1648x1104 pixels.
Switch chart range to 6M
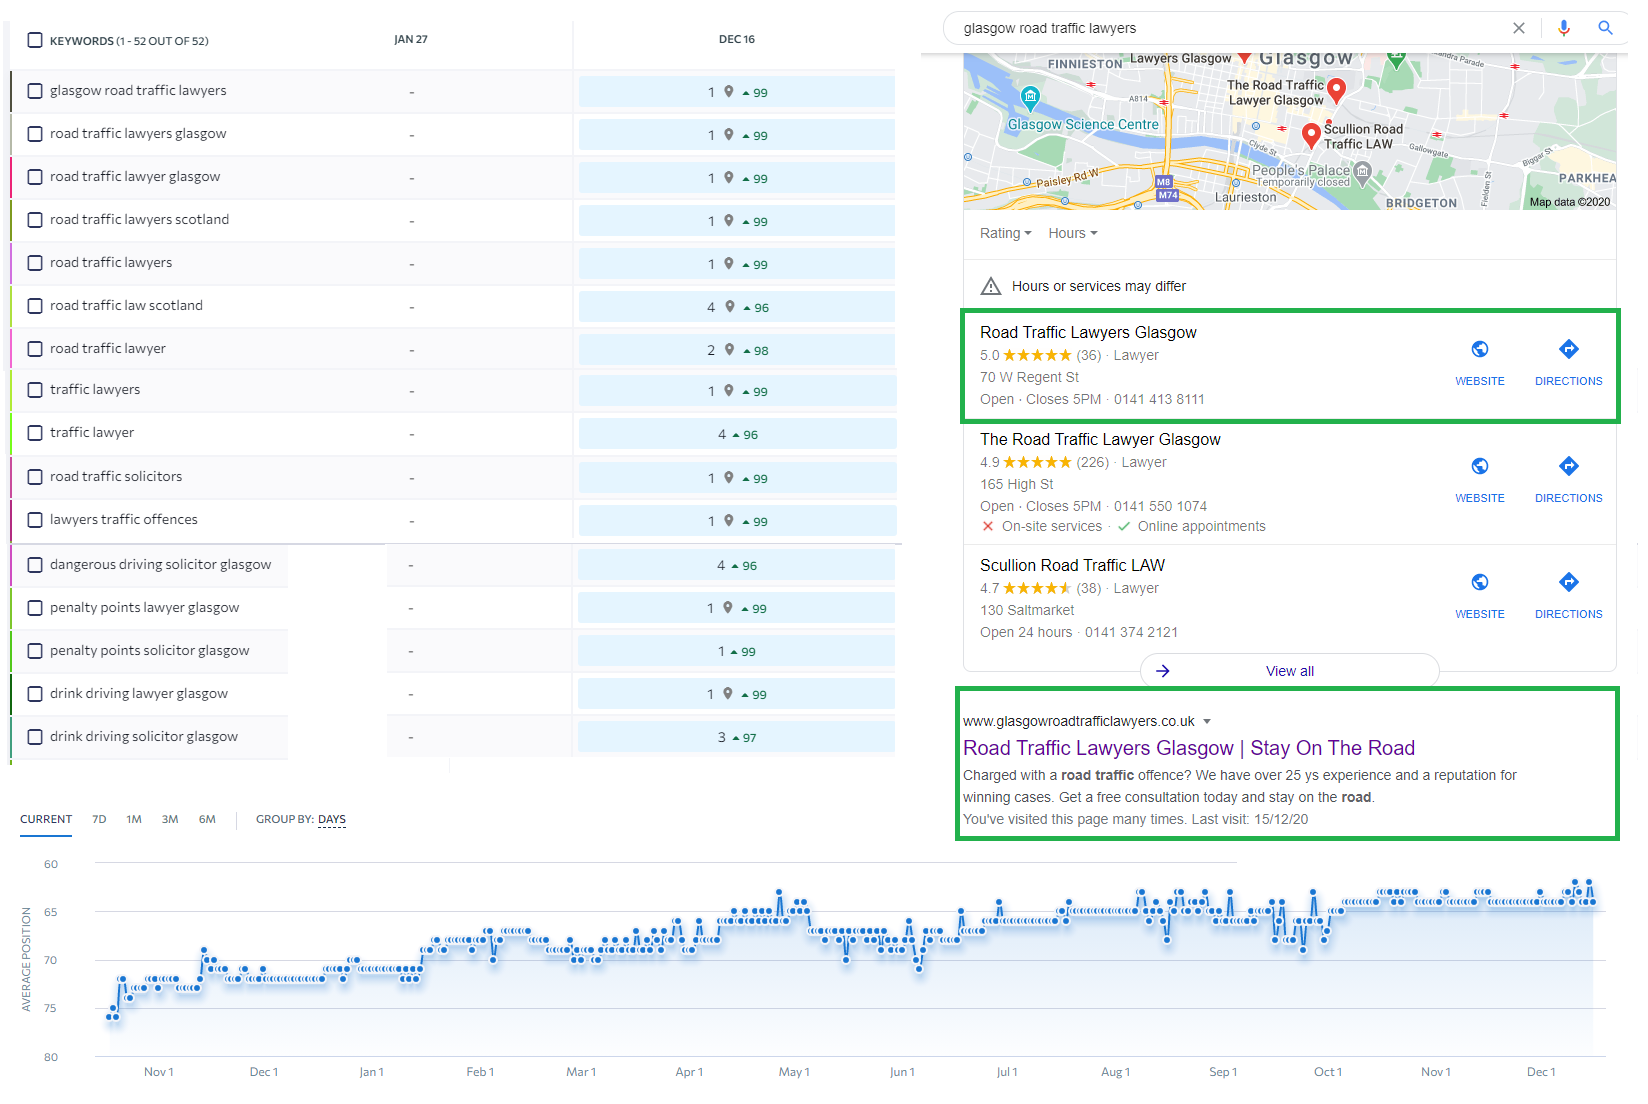207,819
